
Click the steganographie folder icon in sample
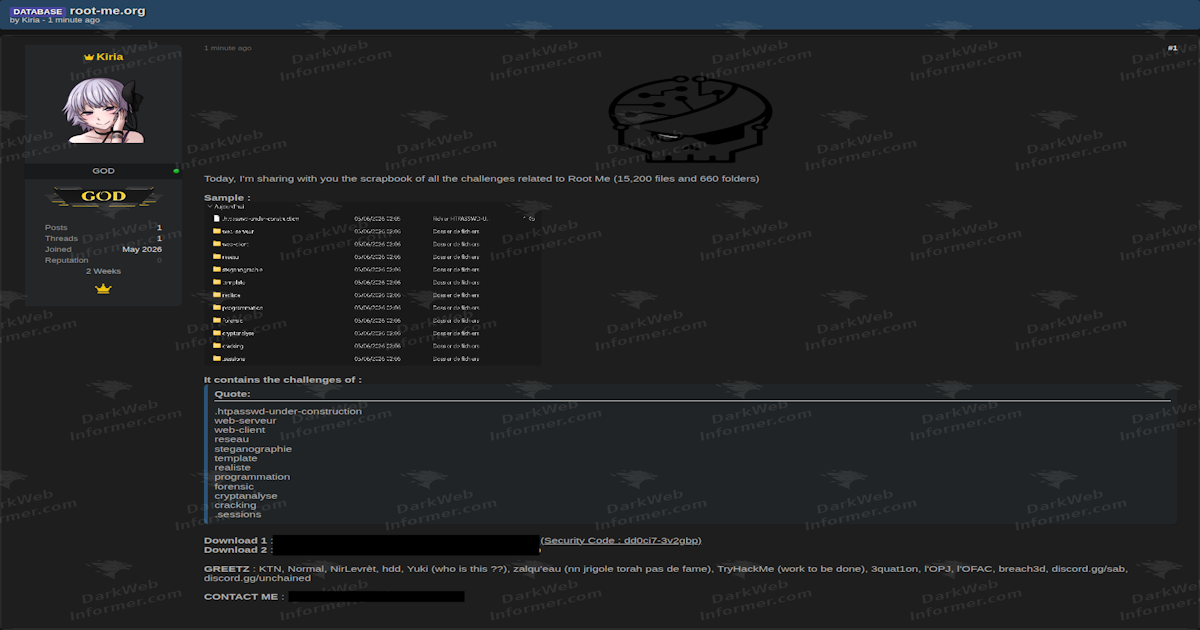(x=216, y=269)
